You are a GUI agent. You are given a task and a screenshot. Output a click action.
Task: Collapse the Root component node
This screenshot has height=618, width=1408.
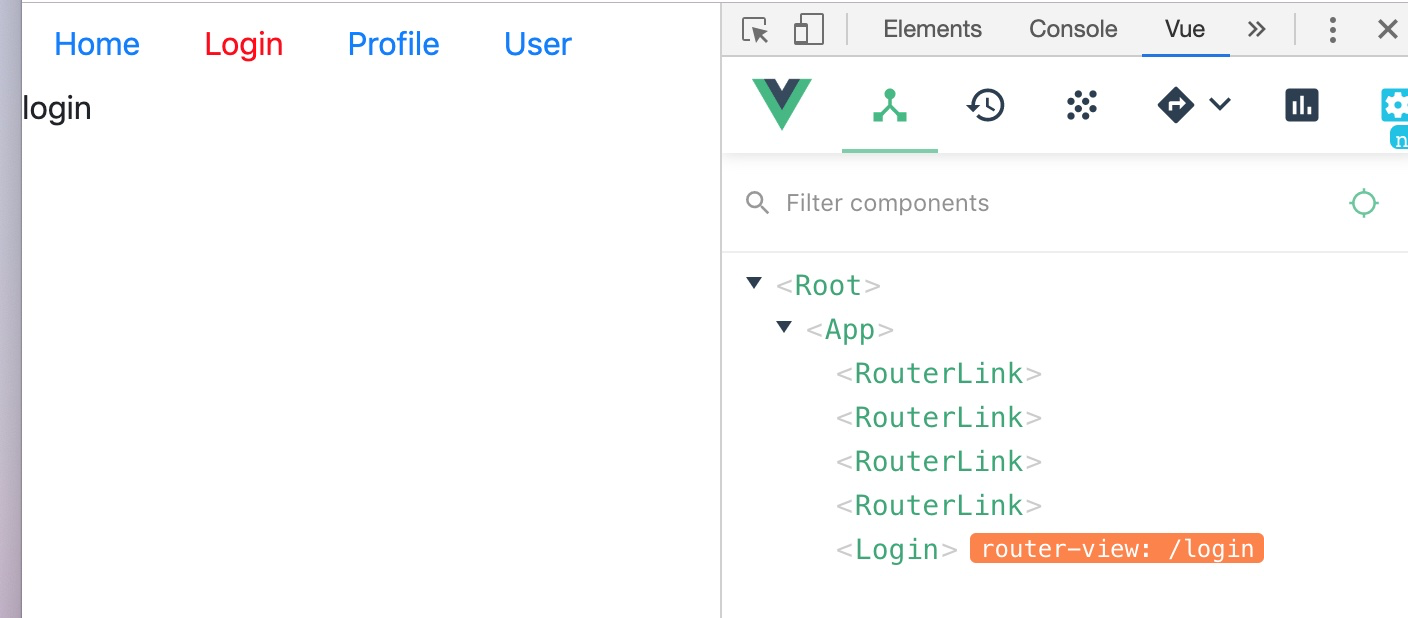(753, 283)
